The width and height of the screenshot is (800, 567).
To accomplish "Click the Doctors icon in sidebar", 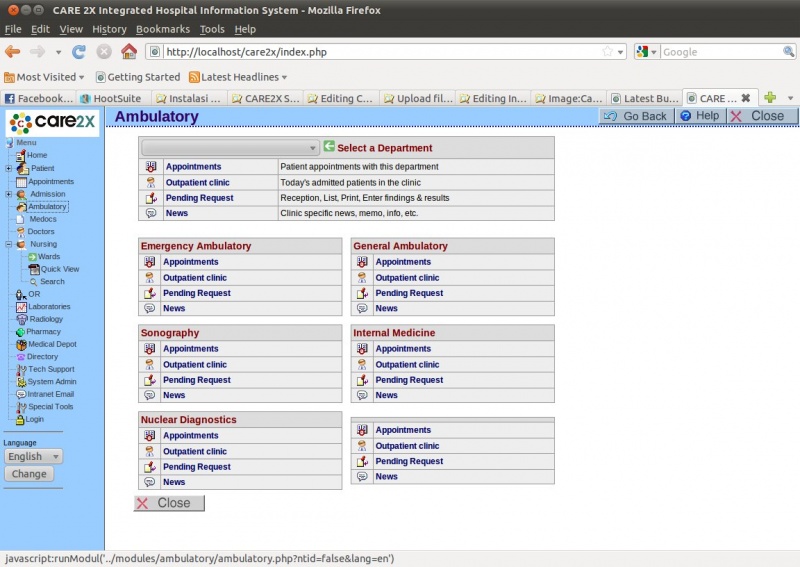I will [x=21, y=232].
